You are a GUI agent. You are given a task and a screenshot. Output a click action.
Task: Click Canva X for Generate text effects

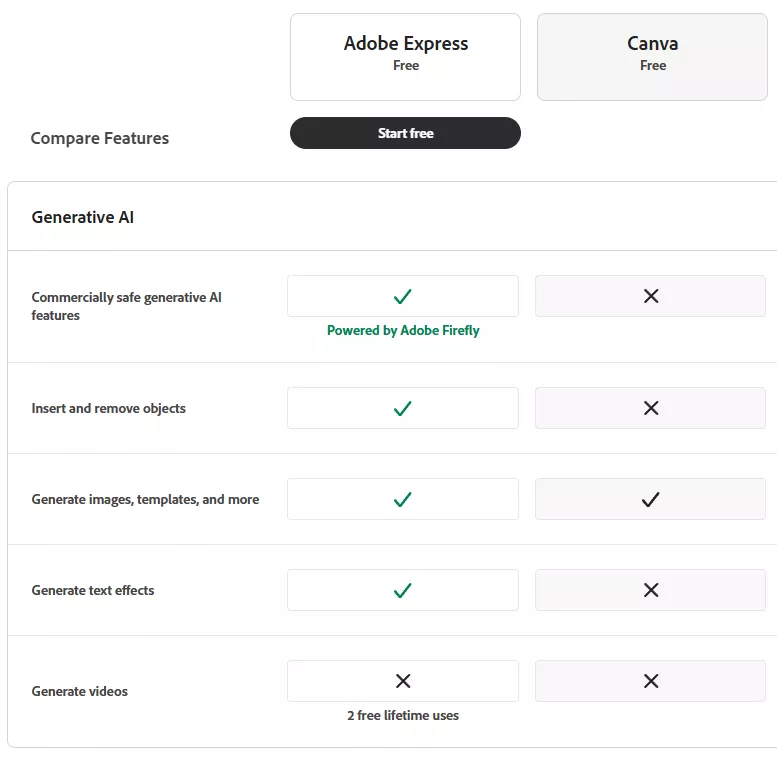click(x=651, y=590)
